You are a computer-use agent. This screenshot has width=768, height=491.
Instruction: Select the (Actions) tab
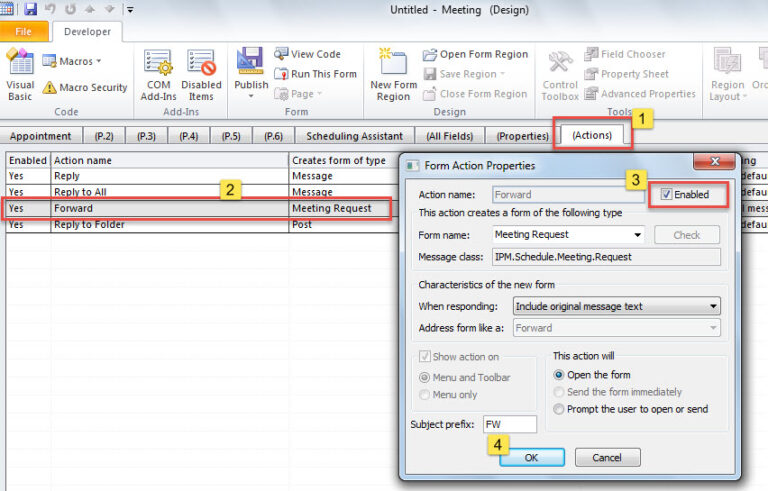pyautogui.click(x=592, y=135)
